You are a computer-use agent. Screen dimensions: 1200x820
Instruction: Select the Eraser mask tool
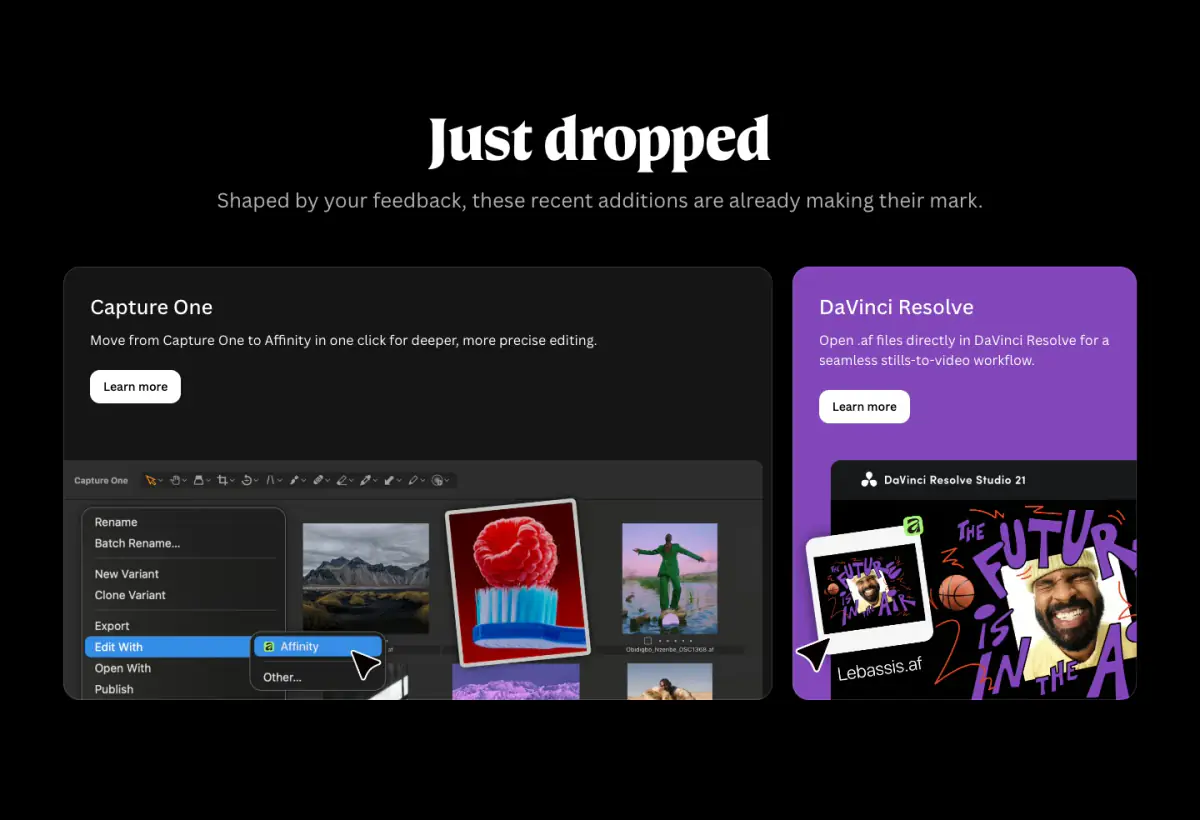[341, 481]
